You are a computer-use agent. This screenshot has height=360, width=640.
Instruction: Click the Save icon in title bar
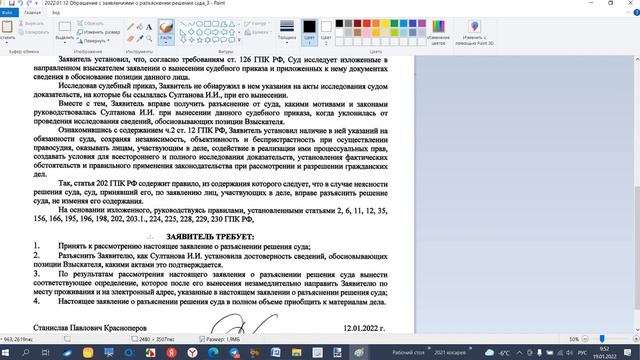(x=11, y=3)
